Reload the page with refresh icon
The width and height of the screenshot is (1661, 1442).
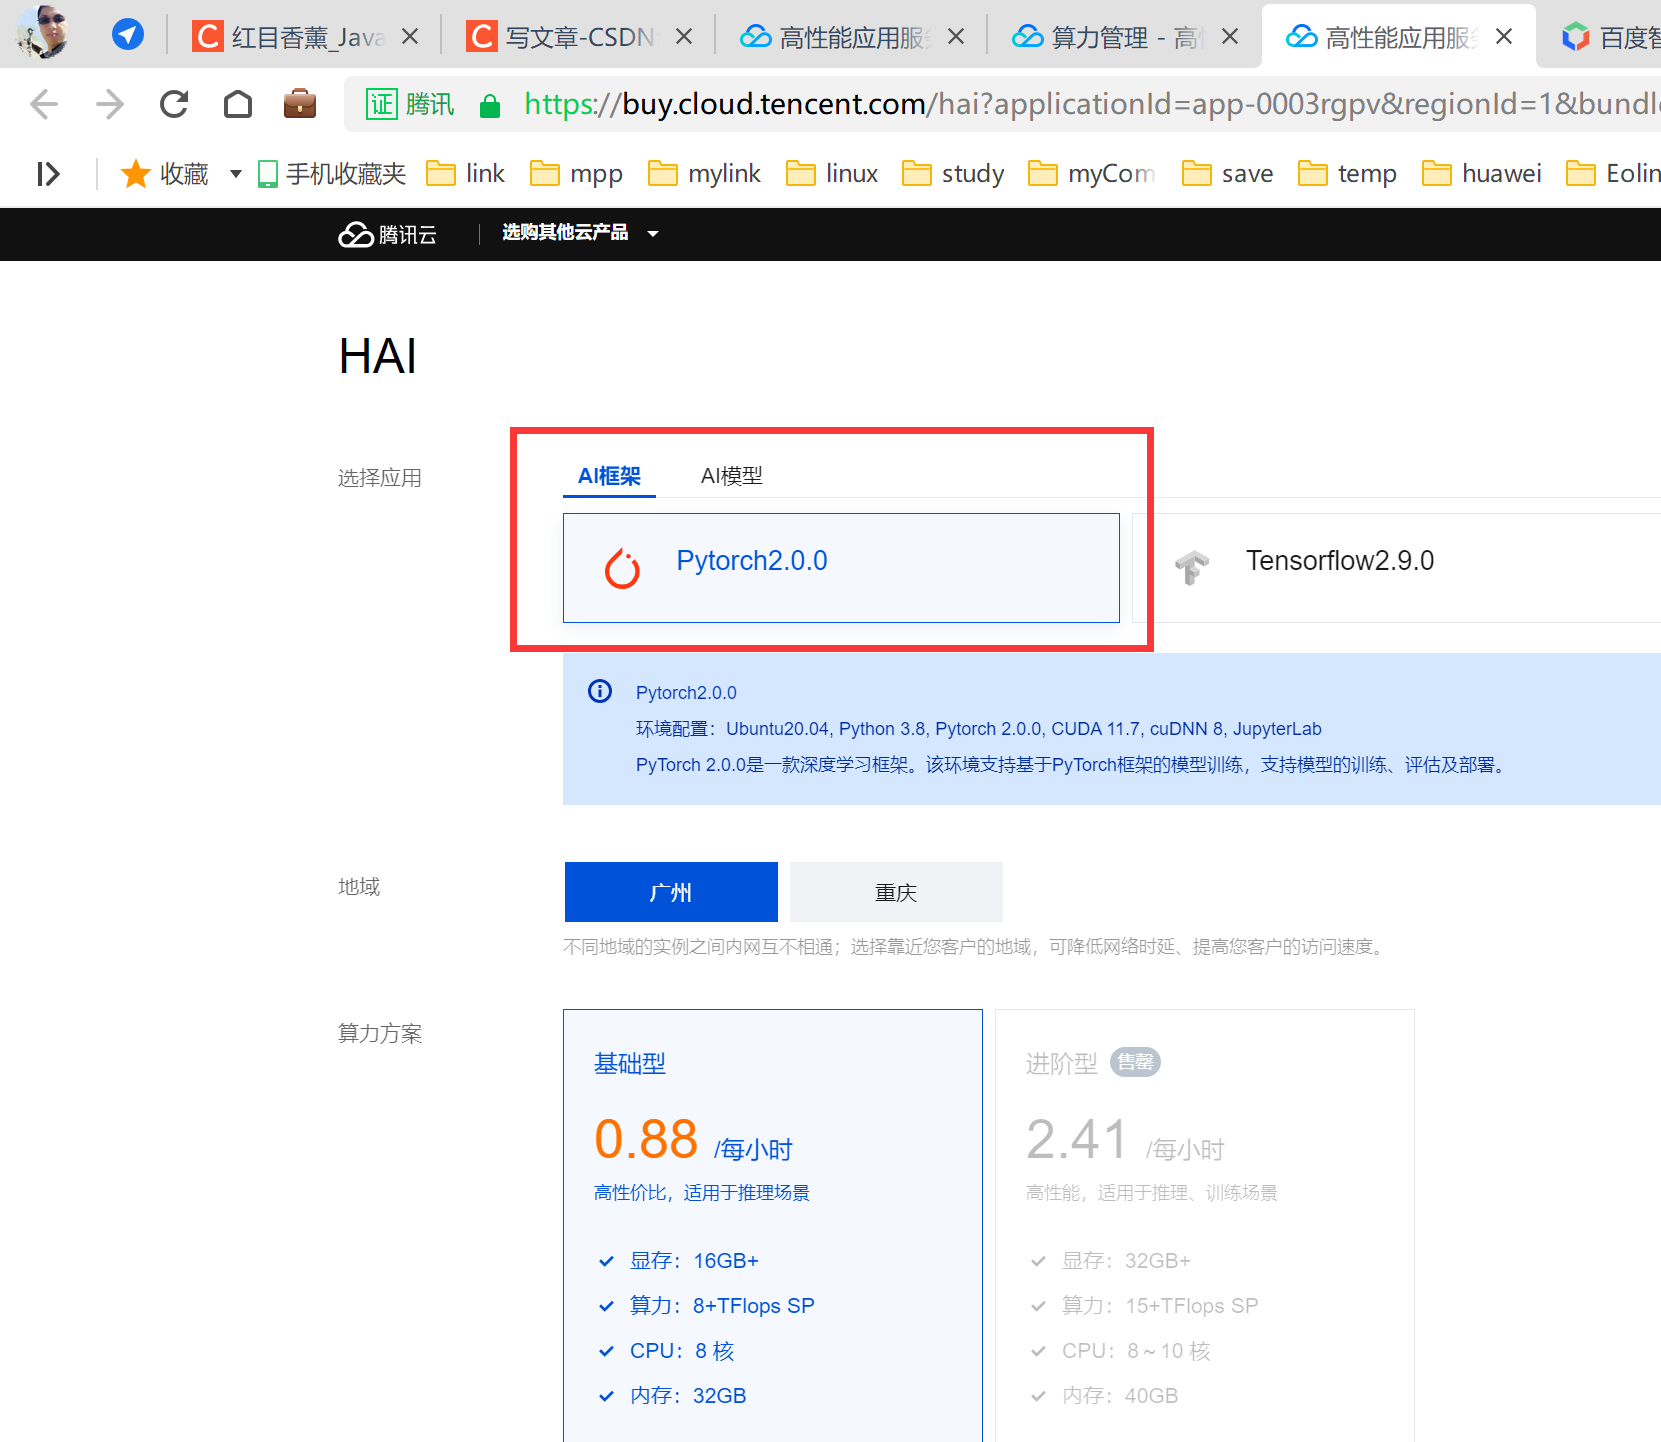click(174, 104)
